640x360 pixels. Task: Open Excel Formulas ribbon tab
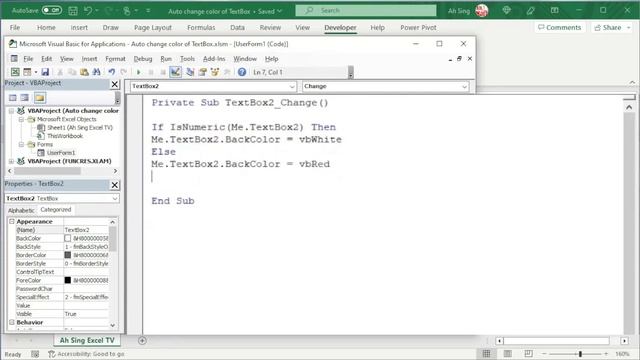[x=201, y=27]
